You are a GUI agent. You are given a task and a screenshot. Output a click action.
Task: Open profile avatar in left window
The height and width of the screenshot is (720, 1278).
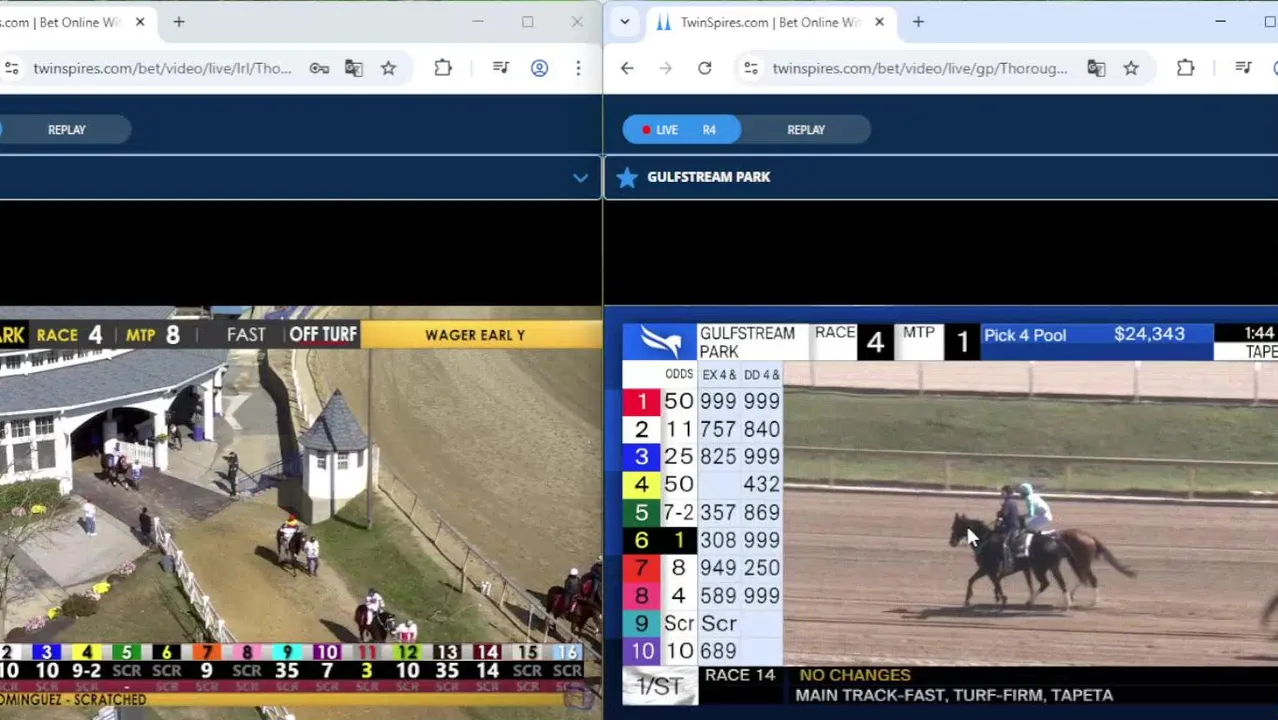(539, 68)
